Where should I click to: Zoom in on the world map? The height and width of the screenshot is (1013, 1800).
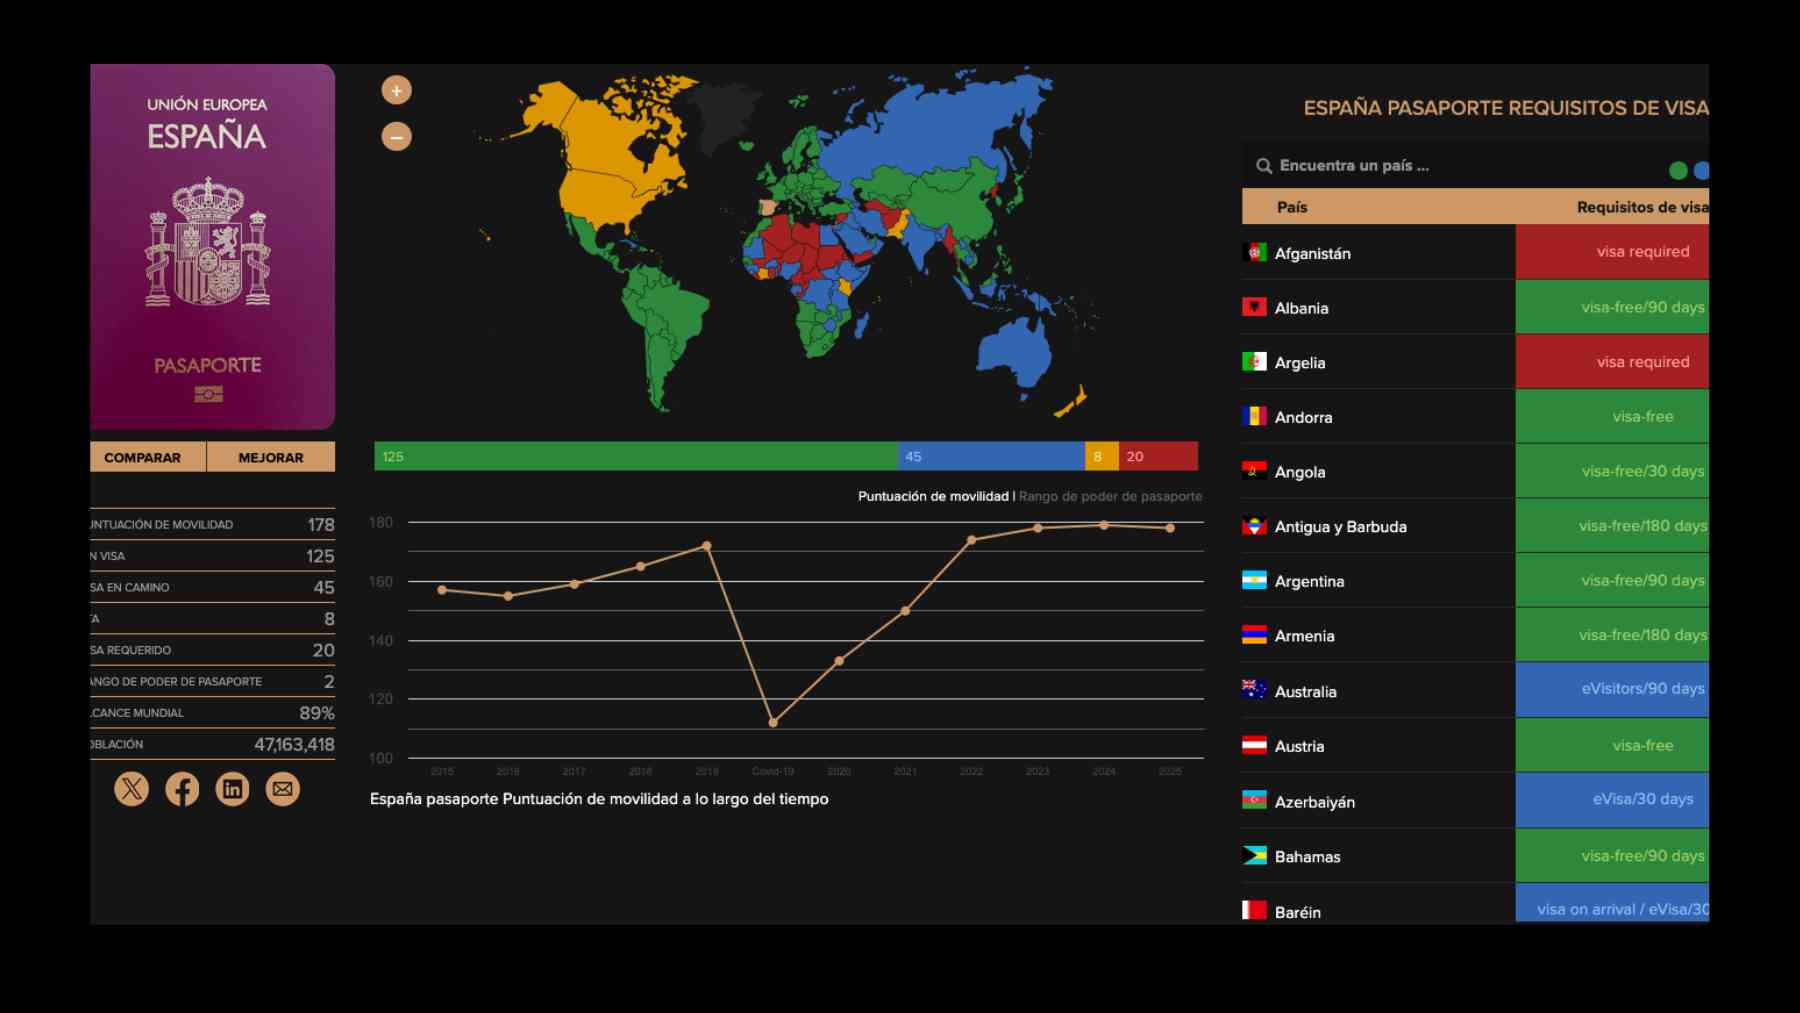pyautogui.click(x=396, y=91)
